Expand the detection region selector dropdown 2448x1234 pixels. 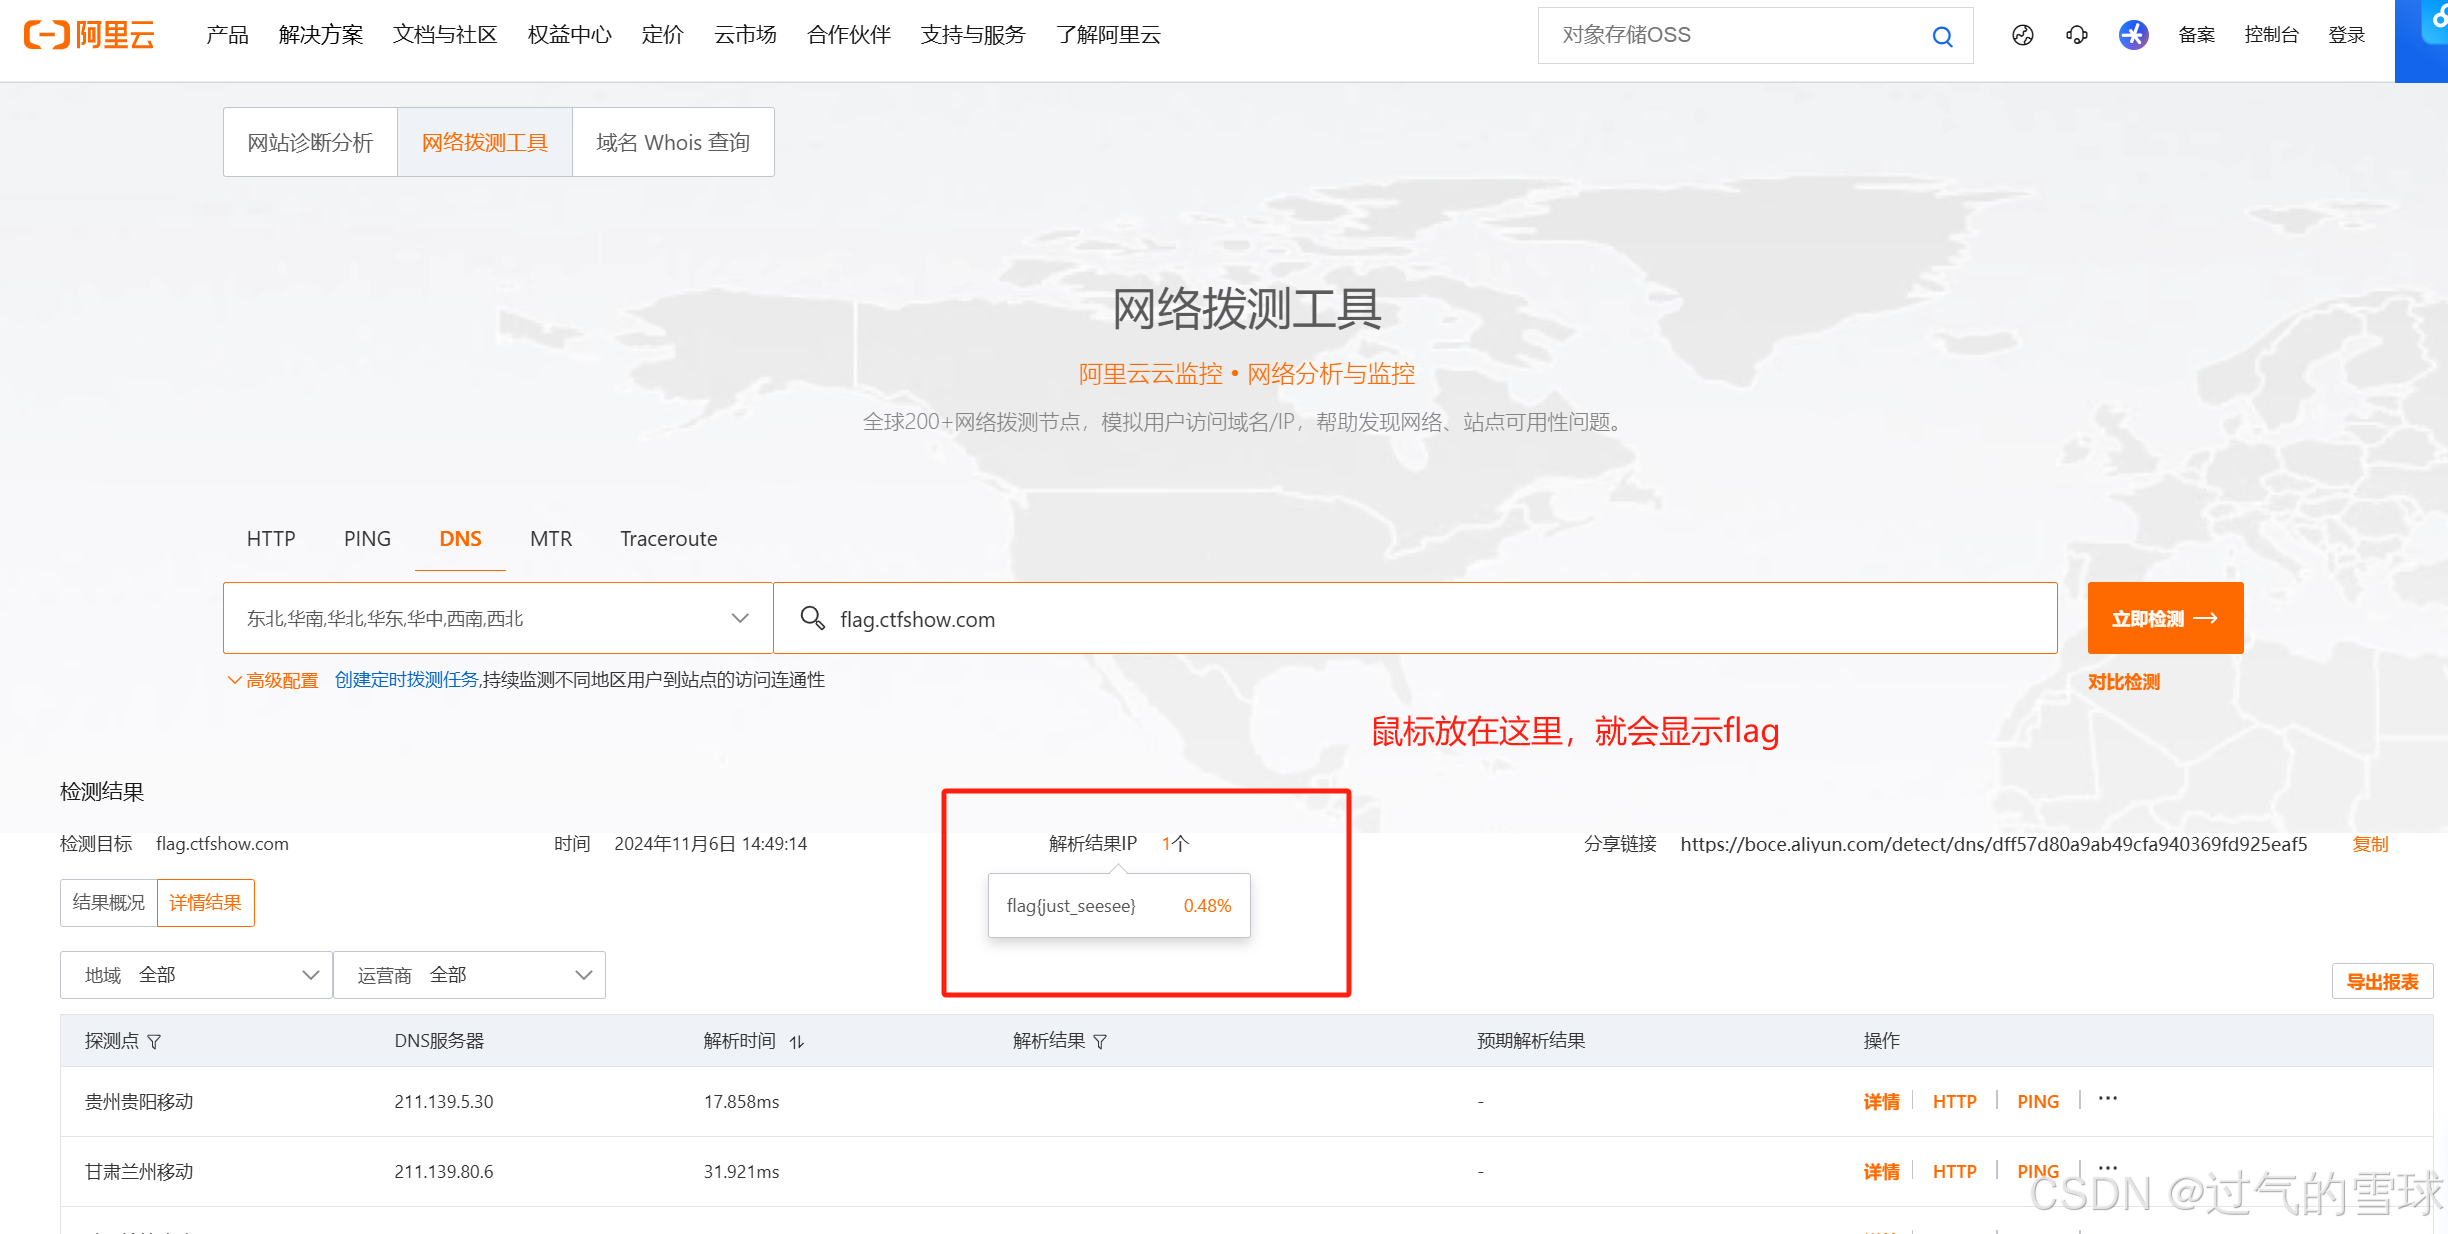coord(740,617)
